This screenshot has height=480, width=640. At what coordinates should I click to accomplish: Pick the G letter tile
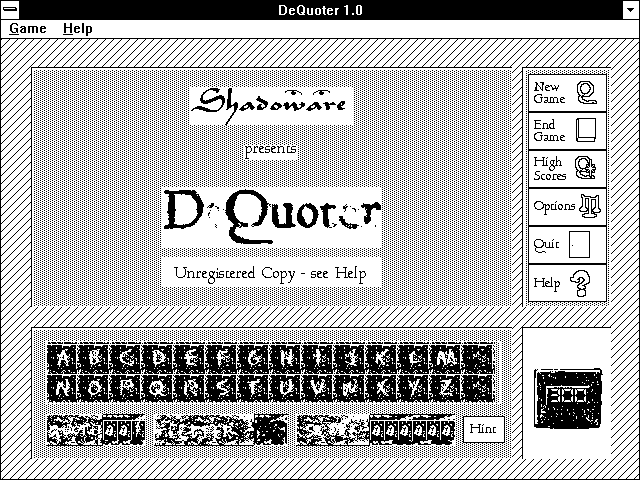point(253,358)
